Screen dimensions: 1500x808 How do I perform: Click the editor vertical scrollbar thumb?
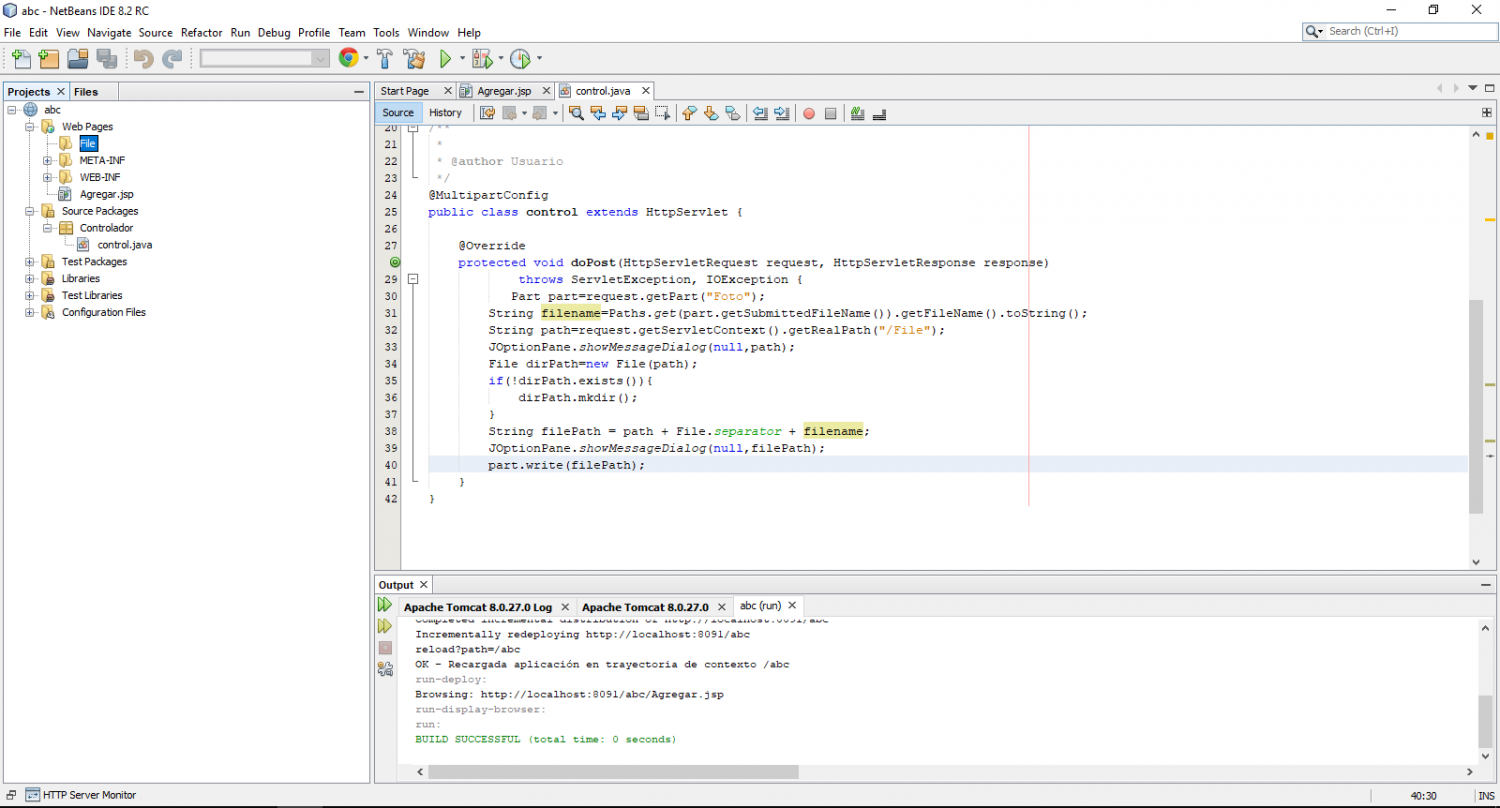(1476, 405)
